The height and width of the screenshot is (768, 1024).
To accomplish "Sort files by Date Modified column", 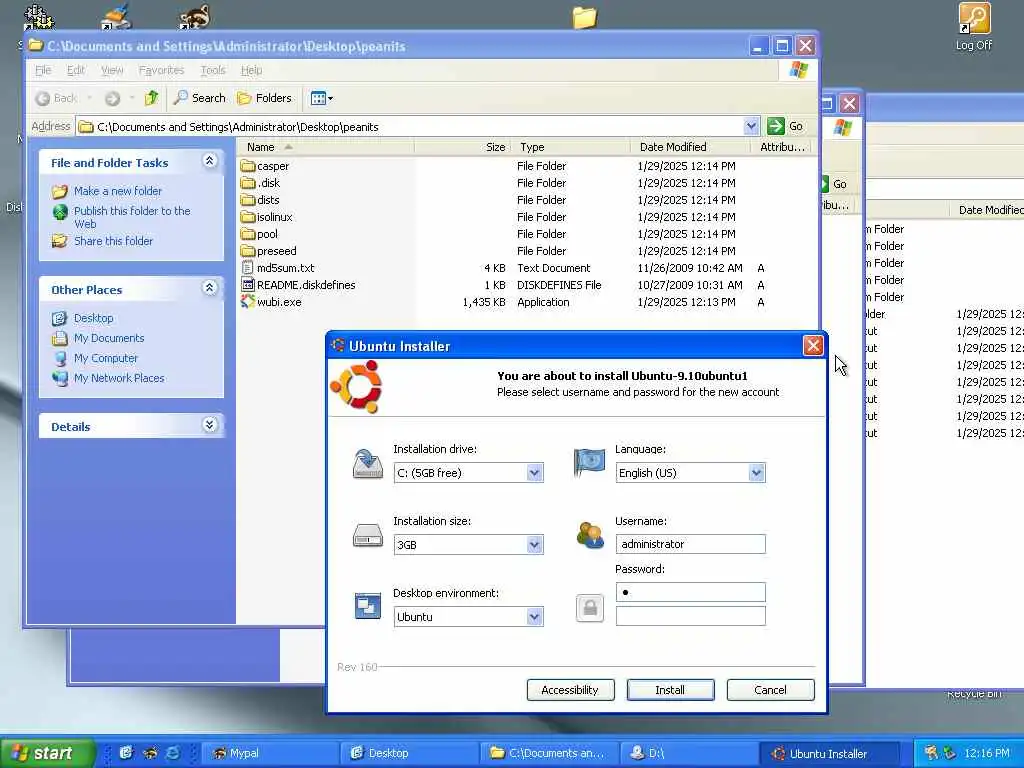I will pos(690,147).
